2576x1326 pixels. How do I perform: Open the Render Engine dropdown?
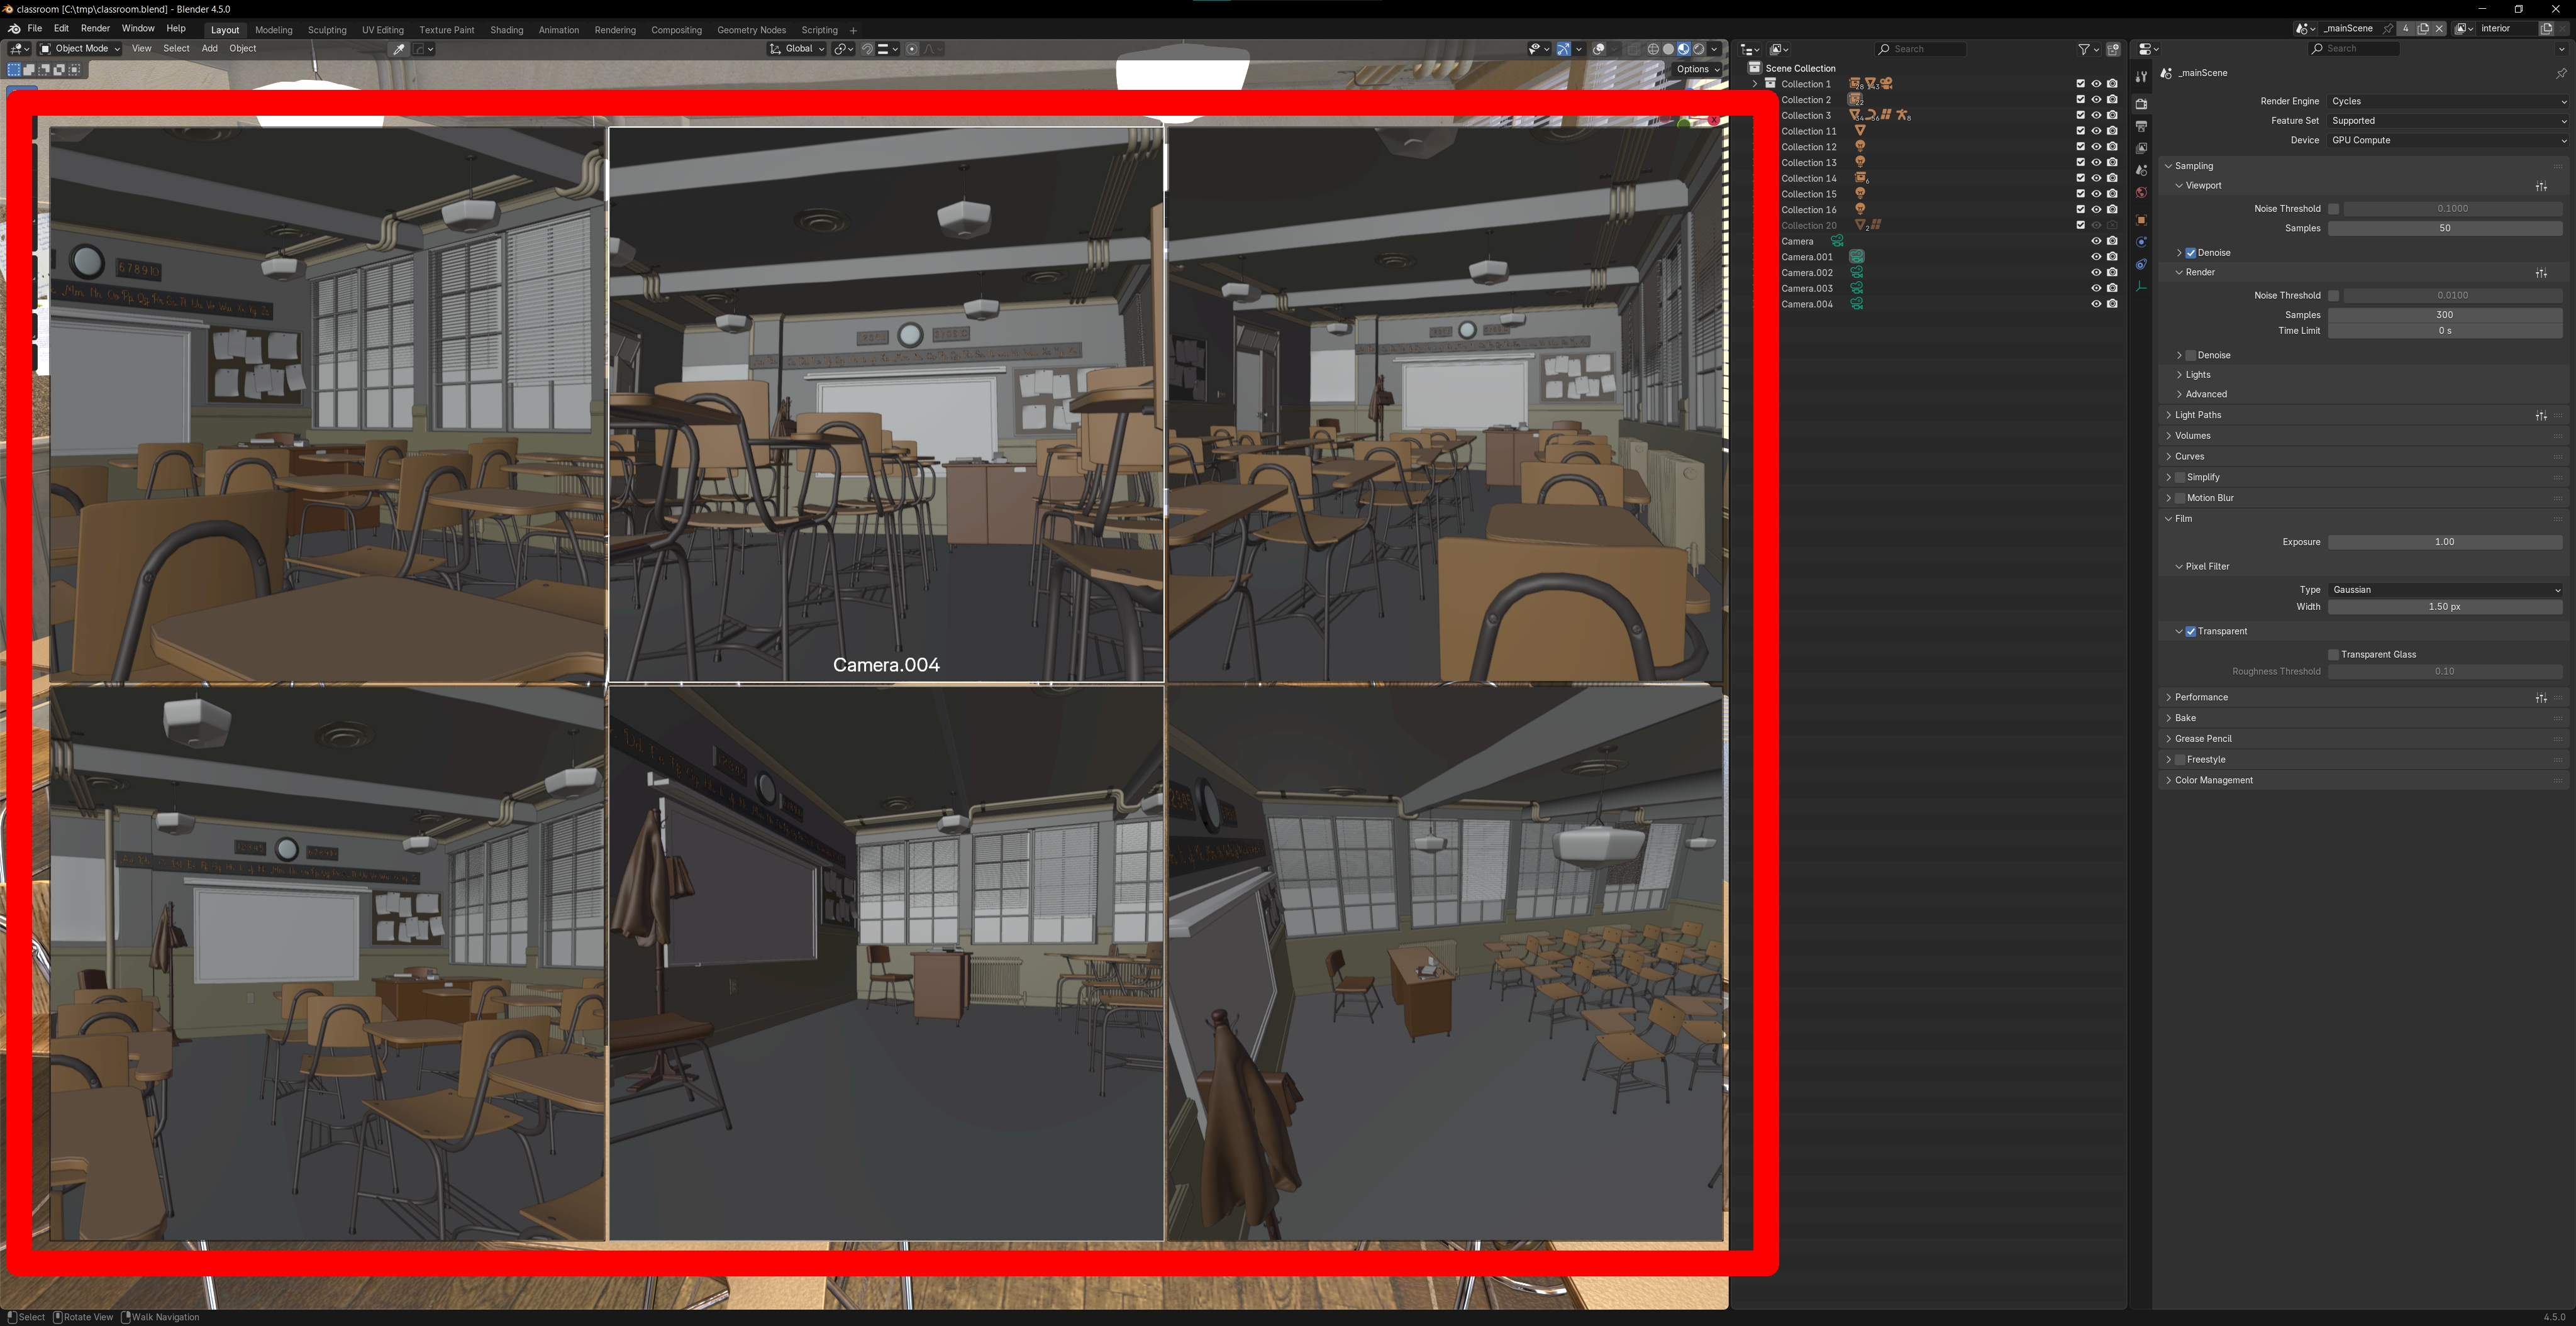pos(2447,101)
